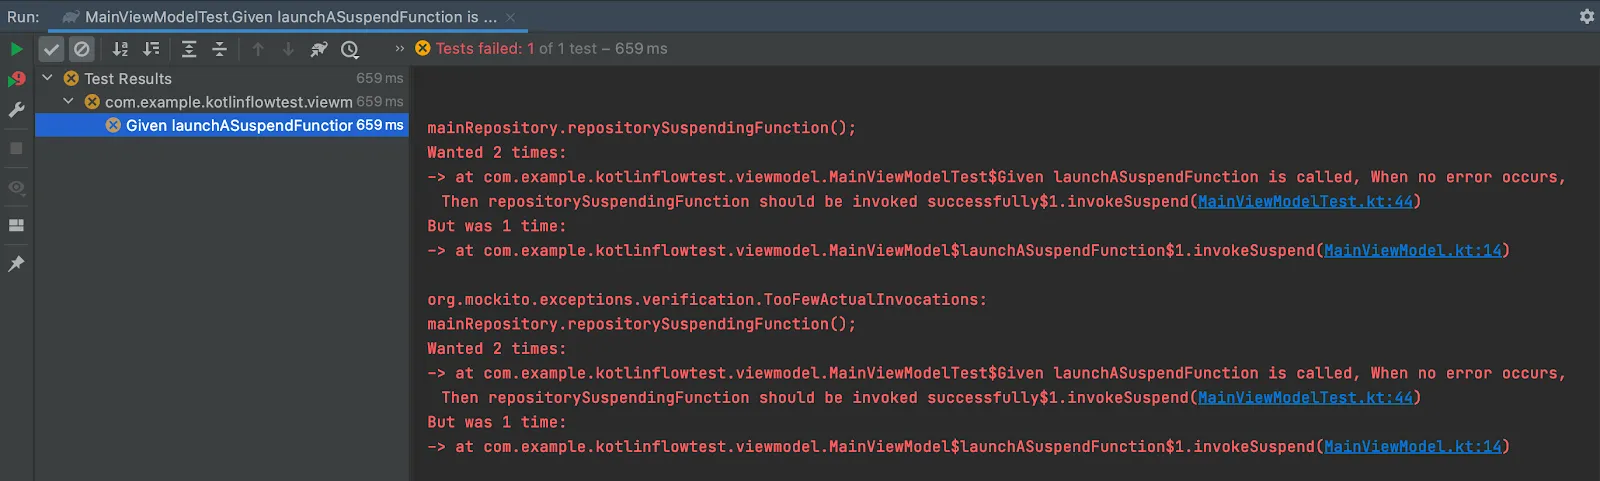Show more toolbar actions via double chevron
Image resolution: width=1600 pixels, height=481 pixels.
pos(400,48)
